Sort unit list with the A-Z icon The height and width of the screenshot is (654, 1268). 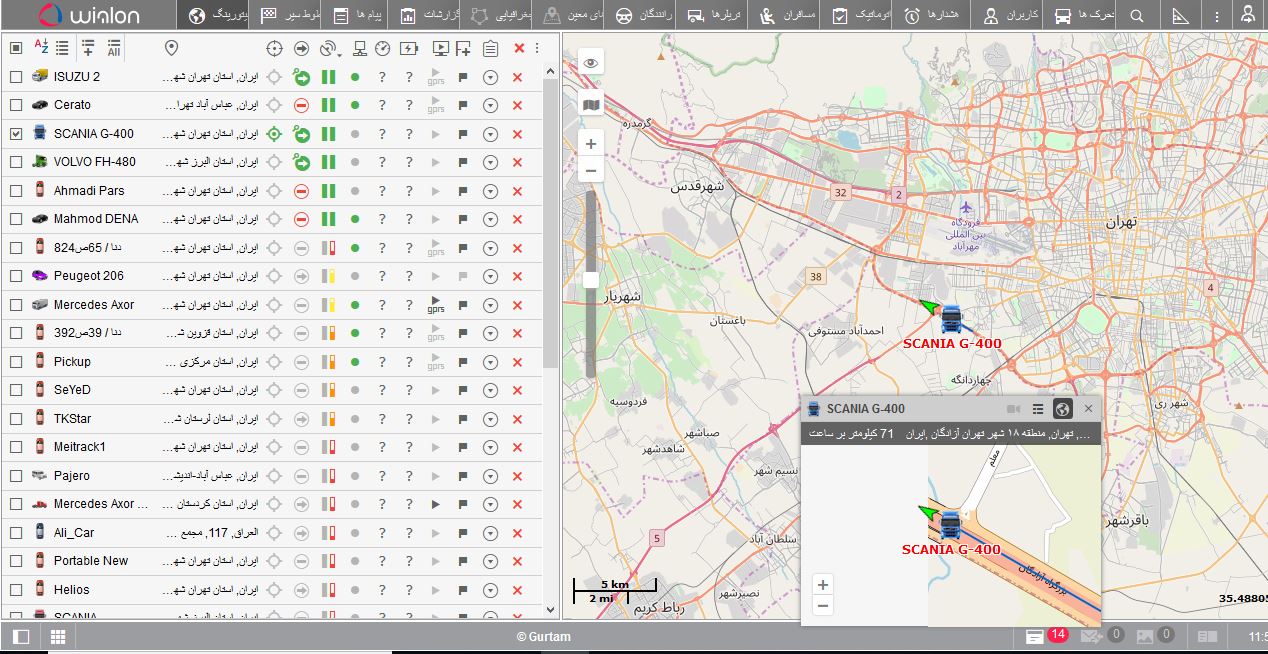pyautogui.click(x=41, y=46)
